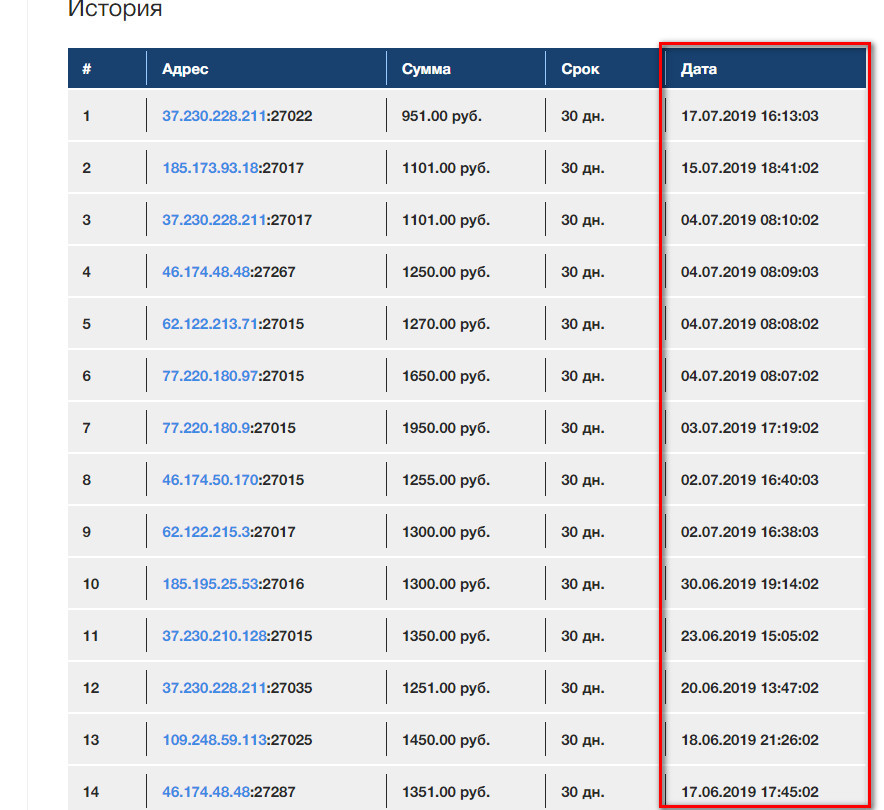Image resolution: width=884 pixels, height=810 pixels.
Task: Click the Сумма column header
Action: [426, 69]
